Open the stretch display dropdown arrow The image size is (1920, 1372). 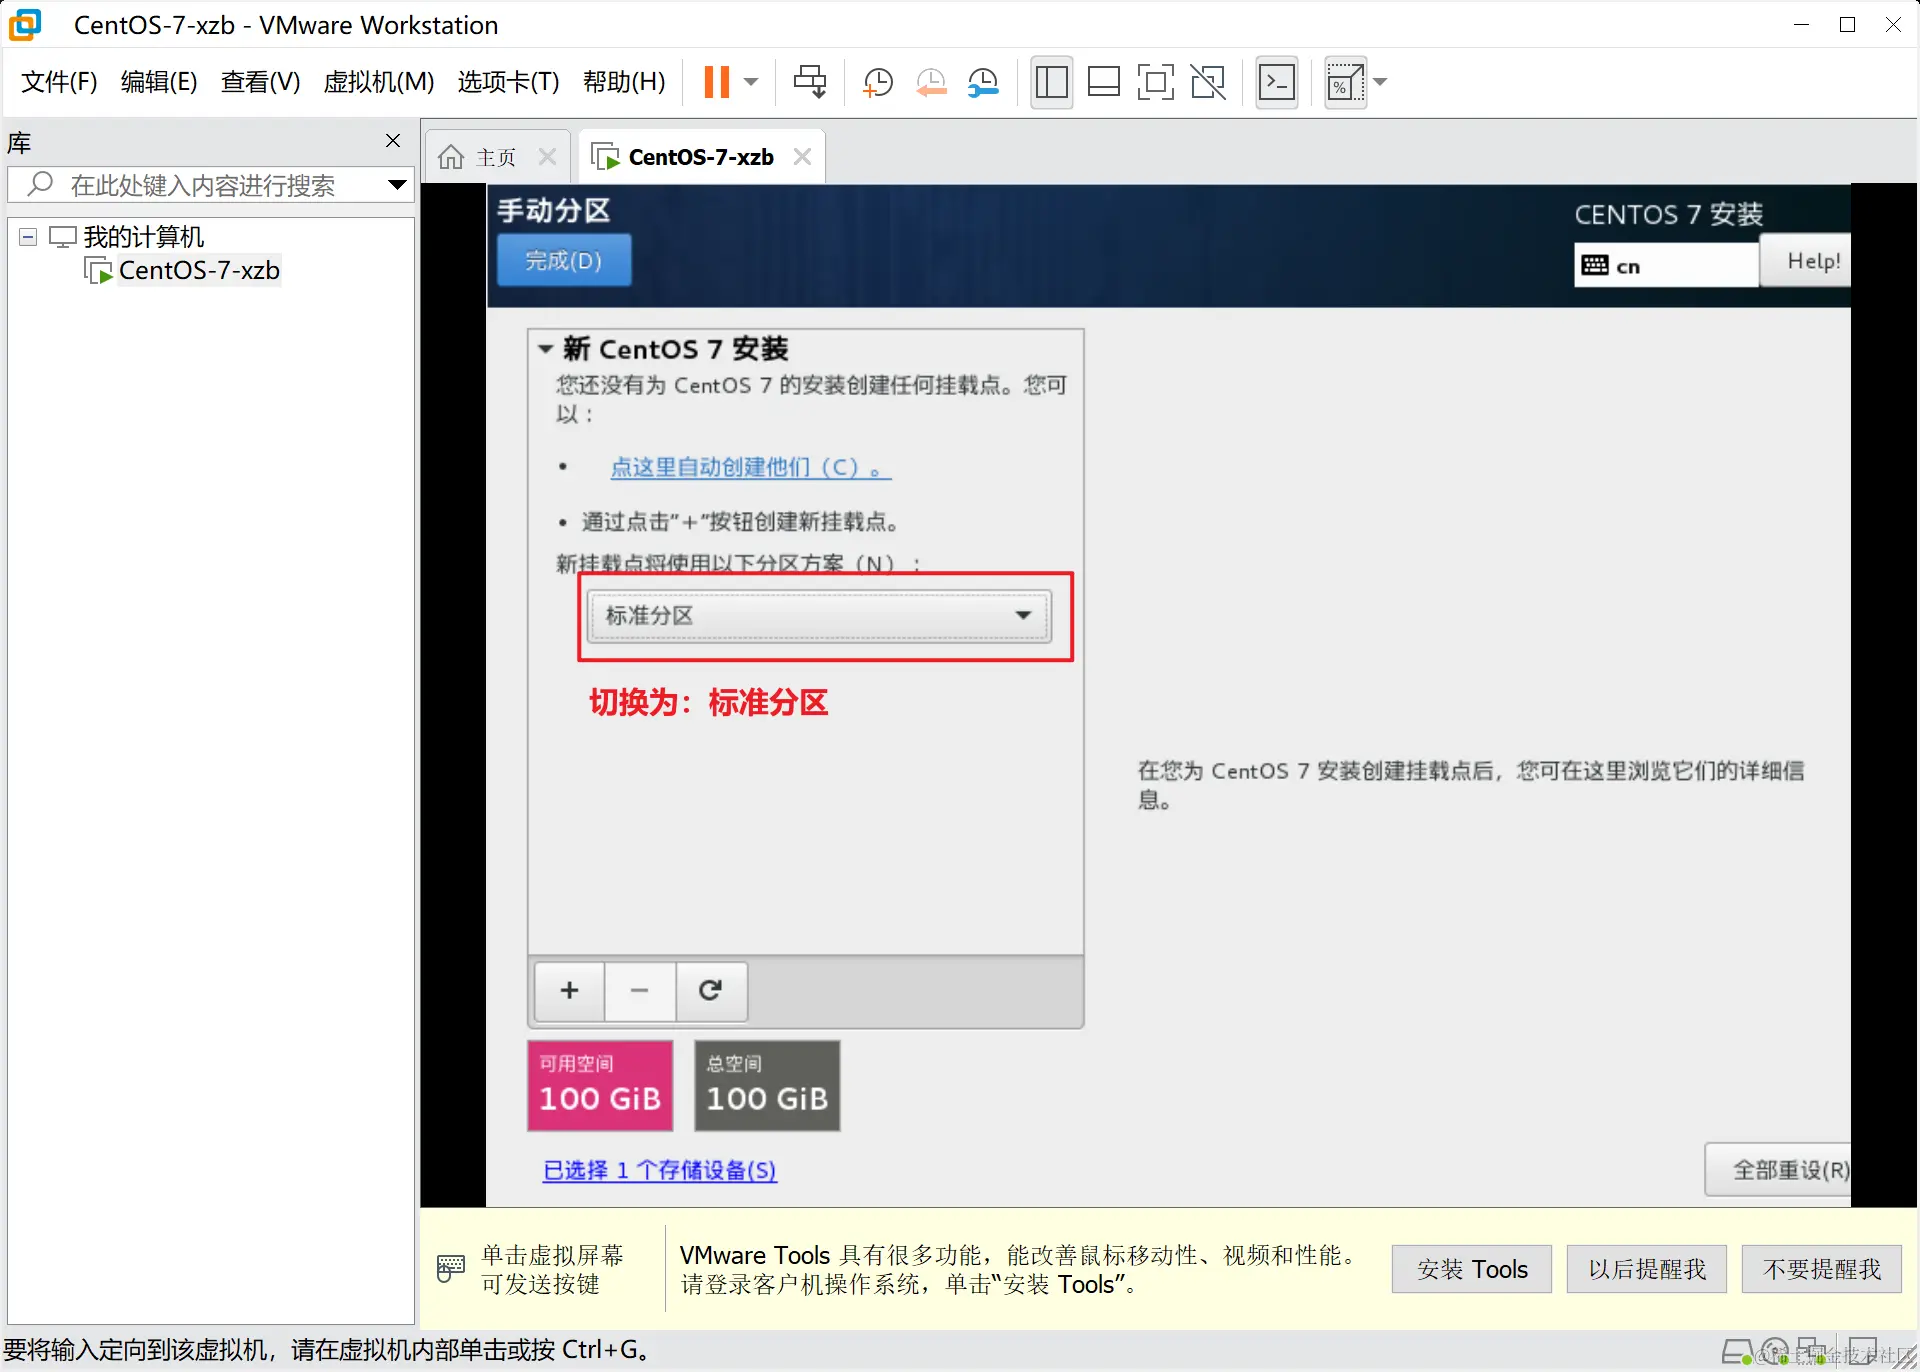1381,82
